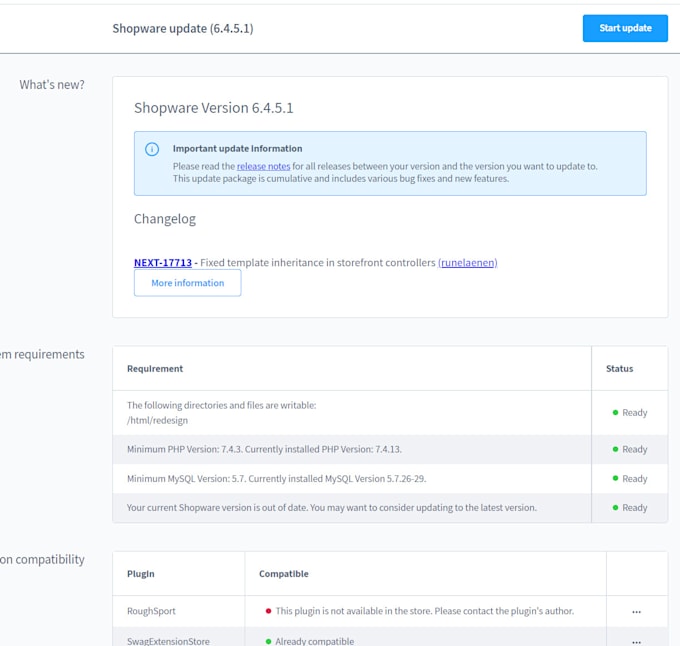The width and height of the screenshot is (680, 646).
Task: Click the Plugin column header
Action: coord(141,574)
